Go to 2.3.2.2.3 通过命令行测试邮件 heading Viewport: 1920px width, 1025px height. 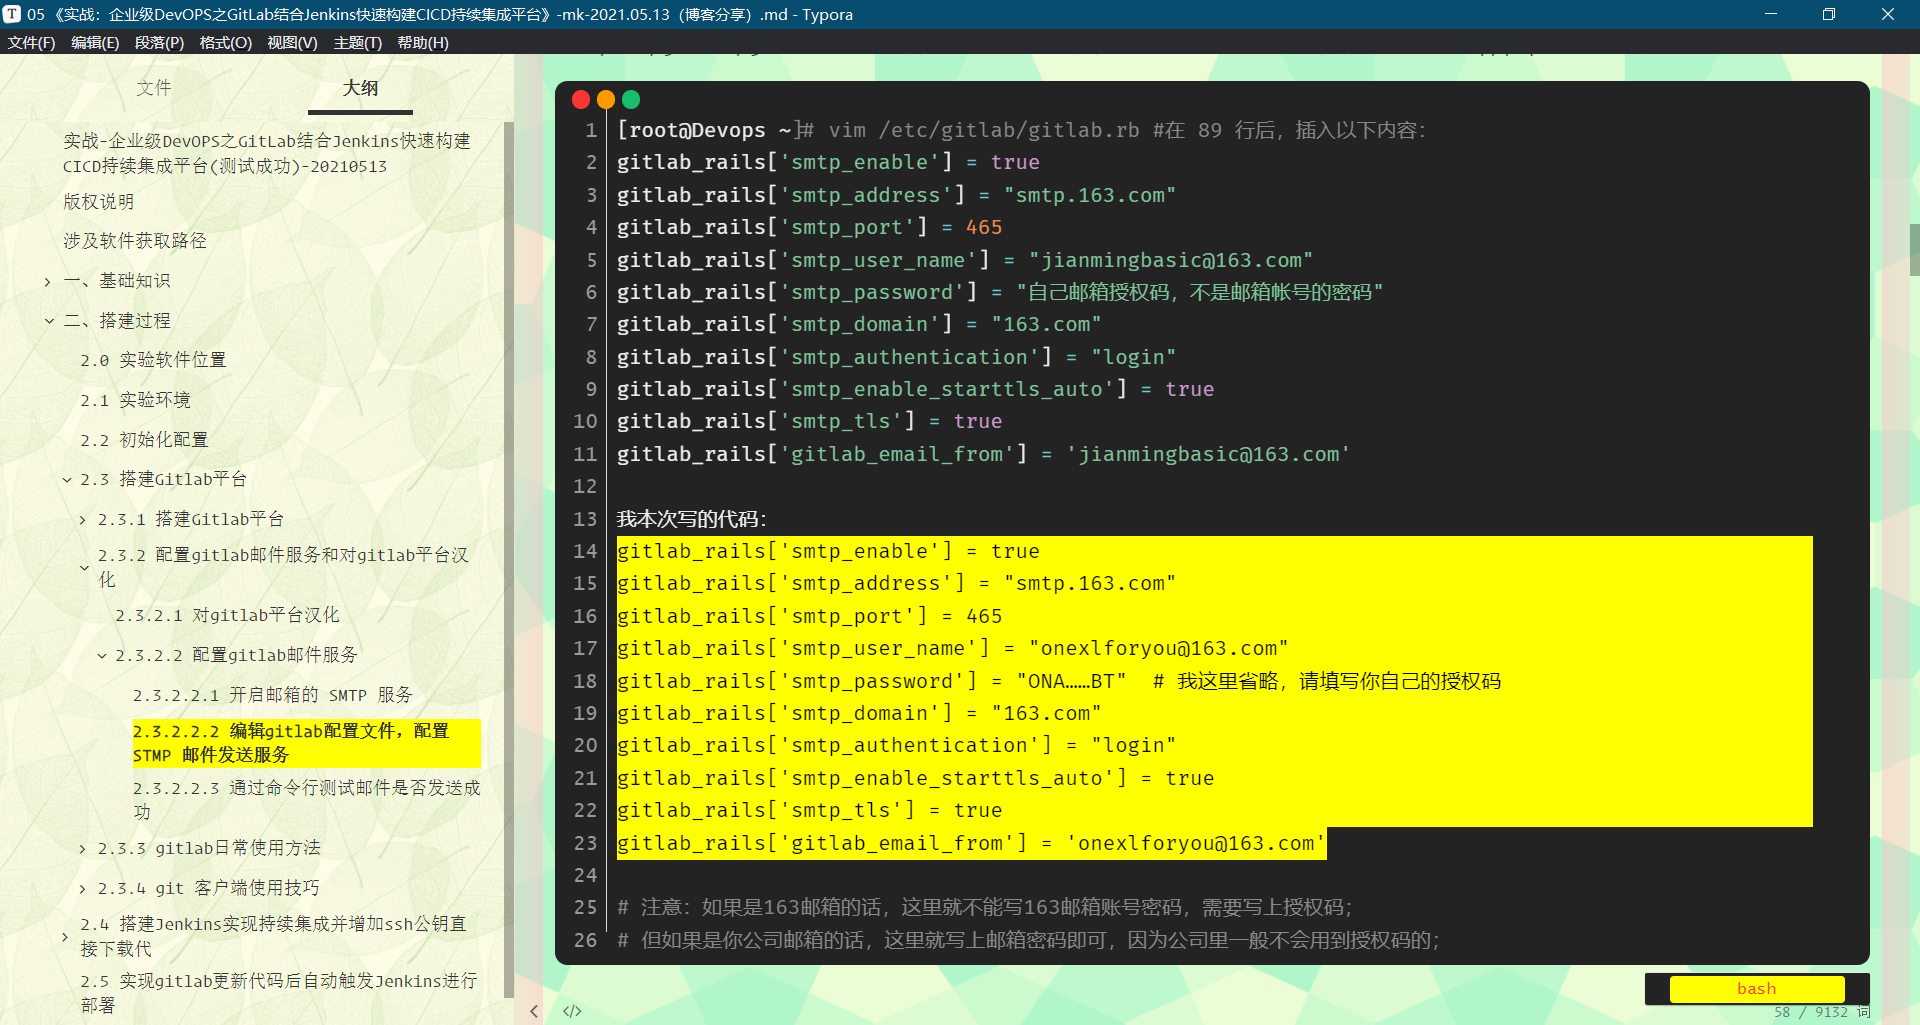tap(306, 800)
